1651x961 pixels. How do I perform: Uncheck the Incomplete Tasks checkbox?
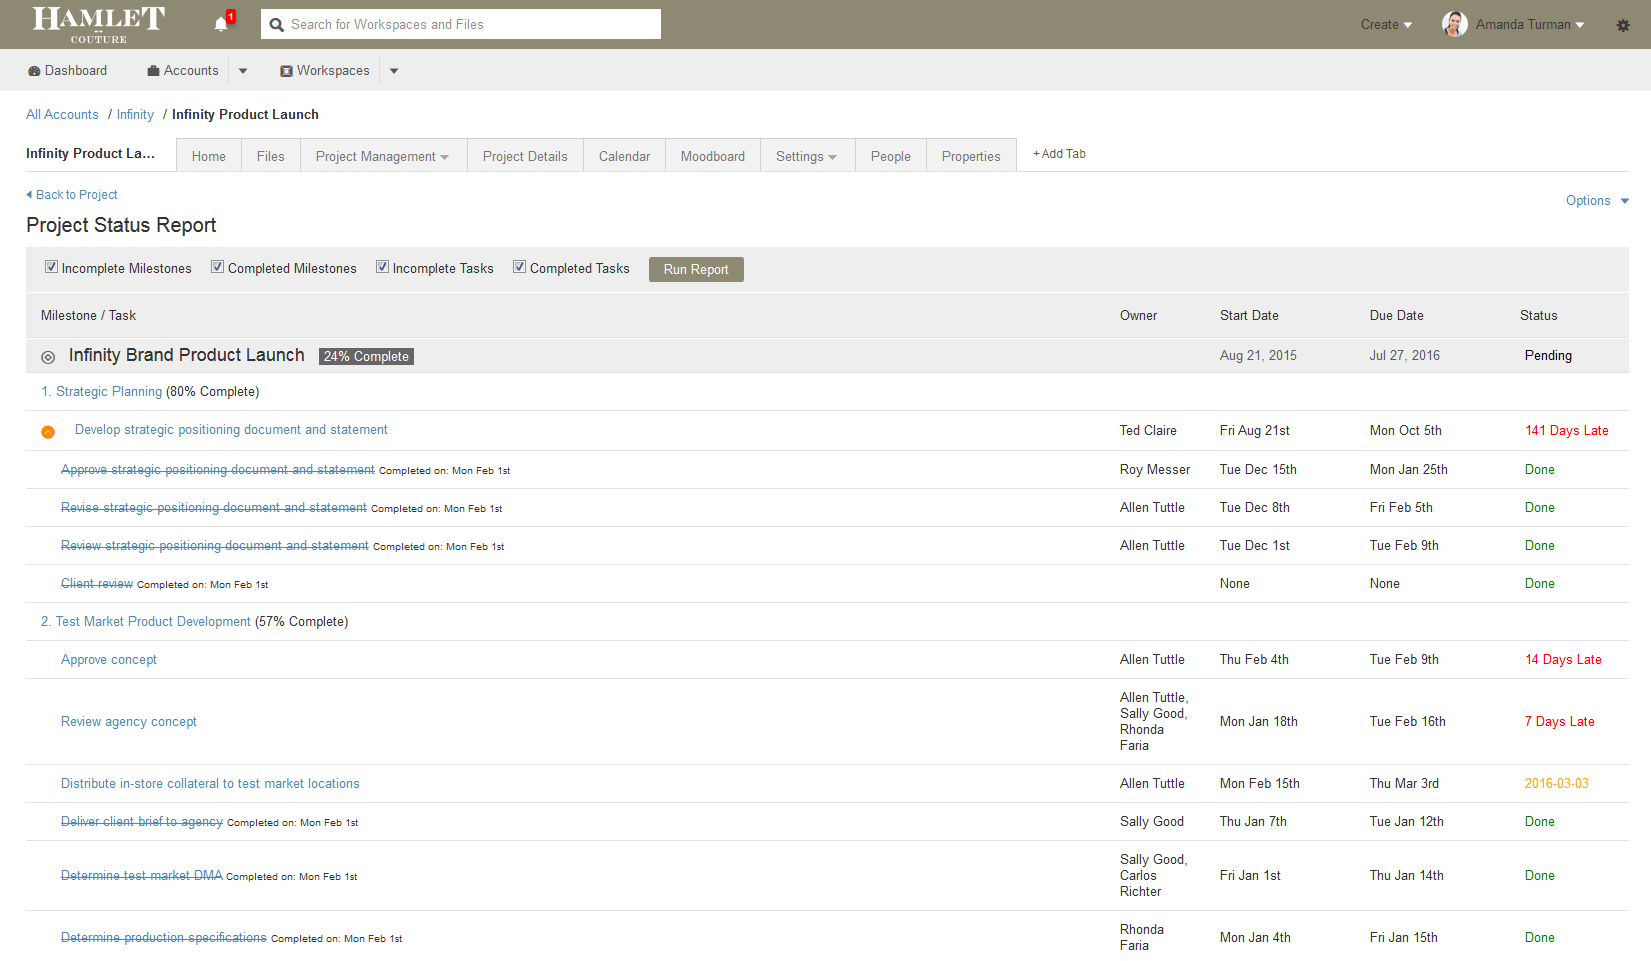[x=382, y=267]
